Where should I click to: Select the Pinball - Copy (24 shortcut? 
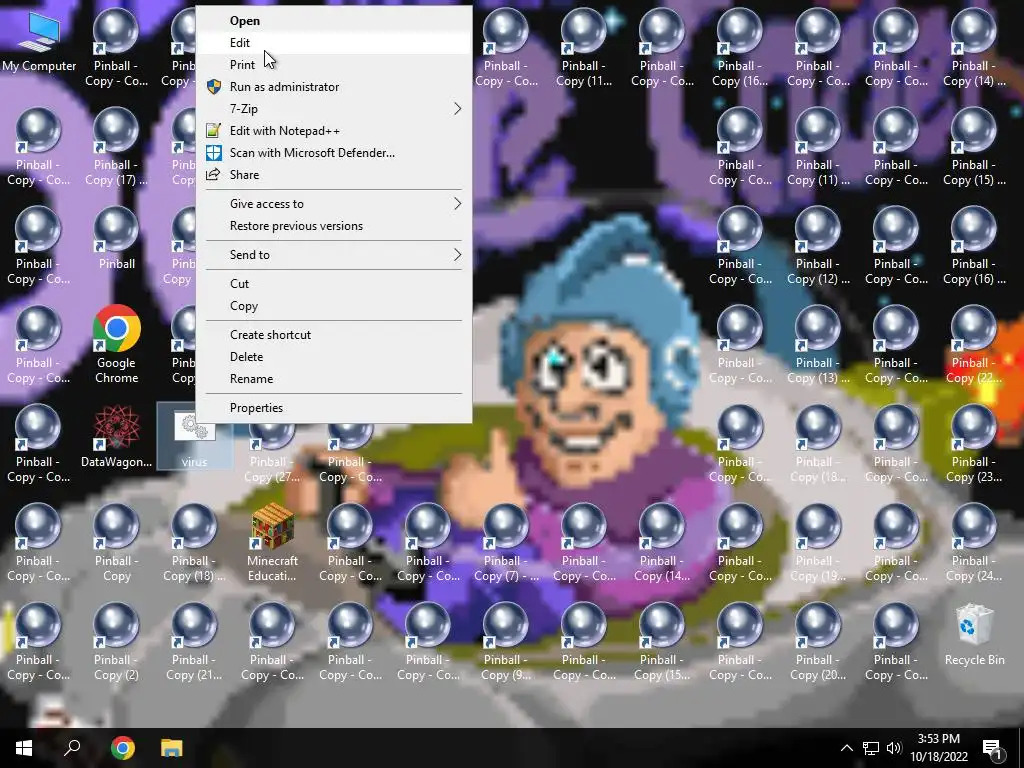(x=974, y=542)
